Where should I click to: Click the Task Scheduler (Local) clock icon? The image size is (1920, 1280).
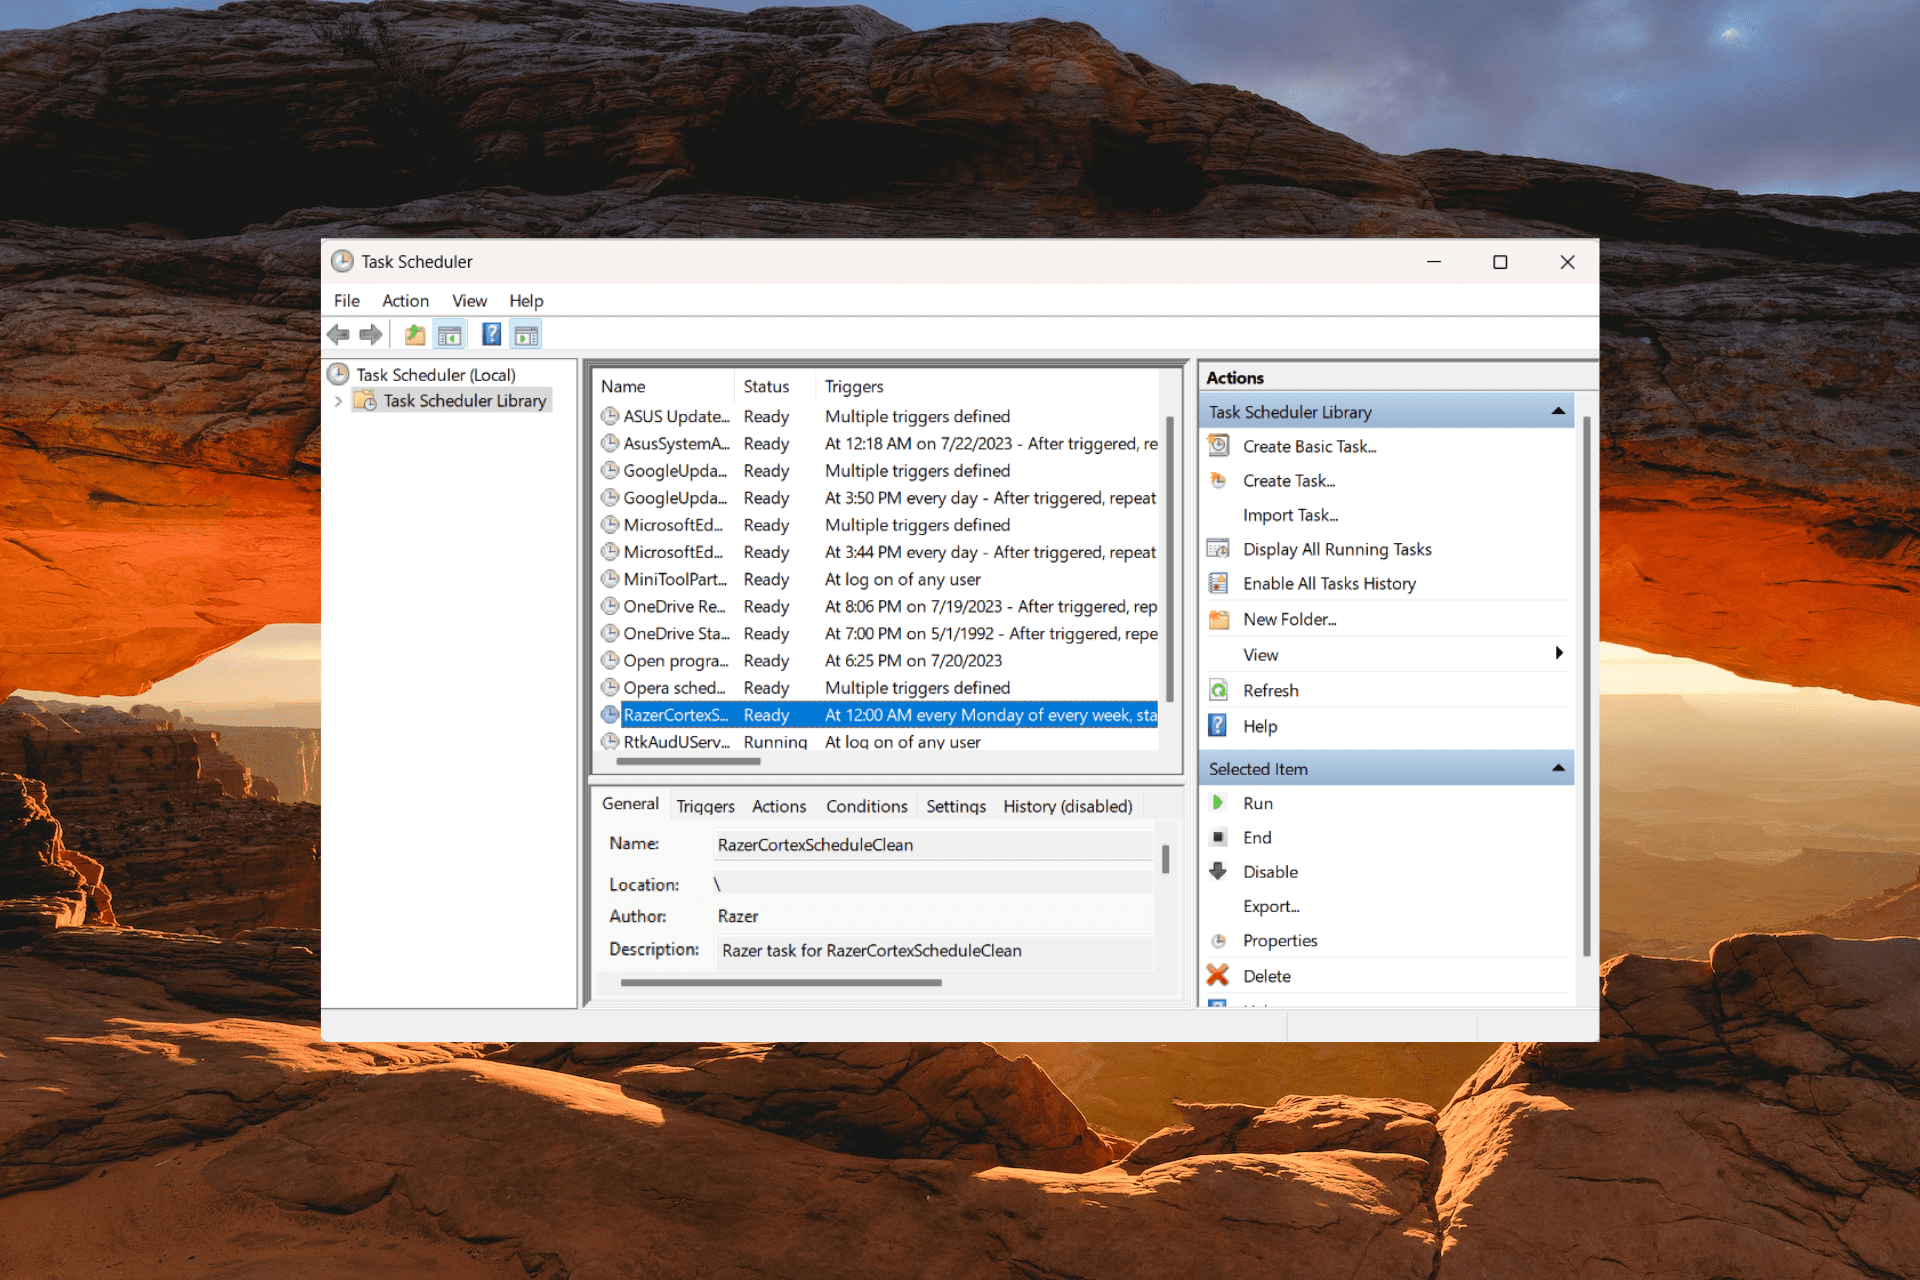pyautogui.click(x=339, y=374)
